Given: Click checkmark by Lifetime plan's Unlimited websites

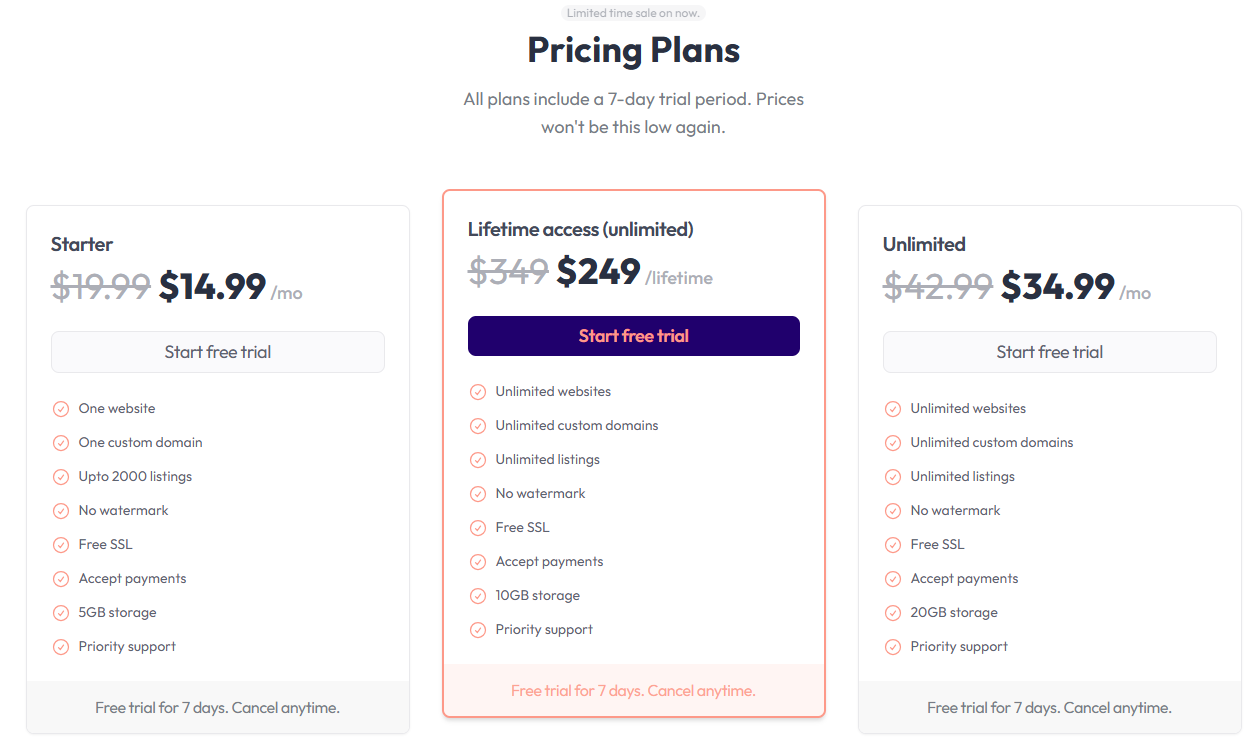Looking at the screenshot, I should tap(478, 392).
